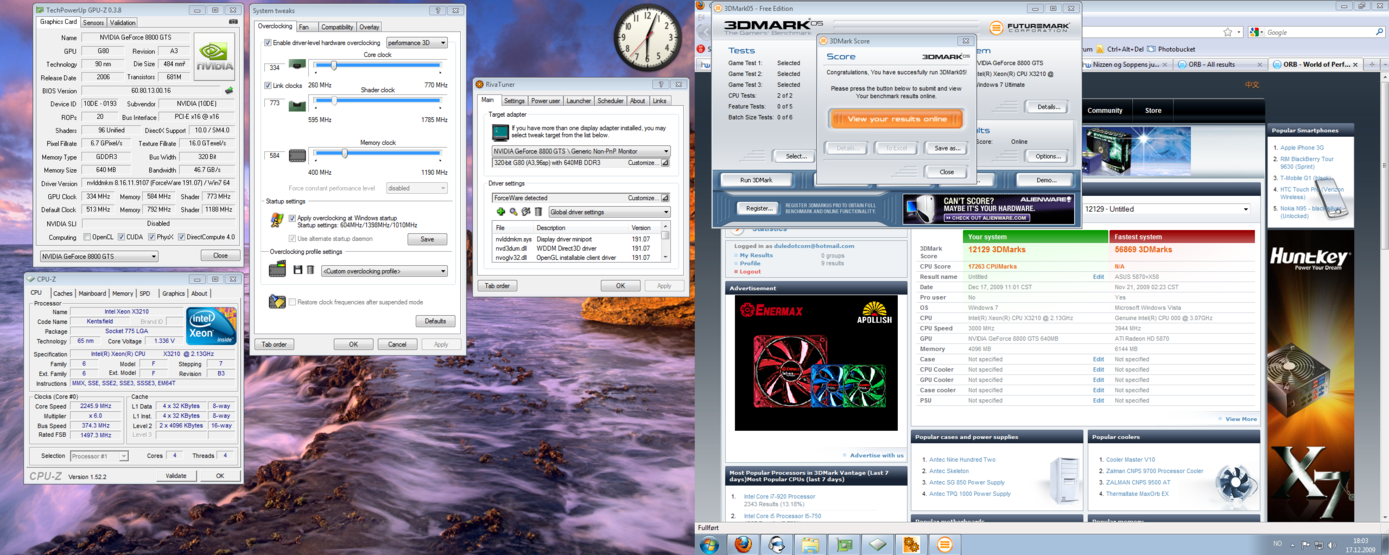This screenshot has height=555, width=1389.
Task: Click delete profile trash icon in System tweaks
Action: (310, 270)
